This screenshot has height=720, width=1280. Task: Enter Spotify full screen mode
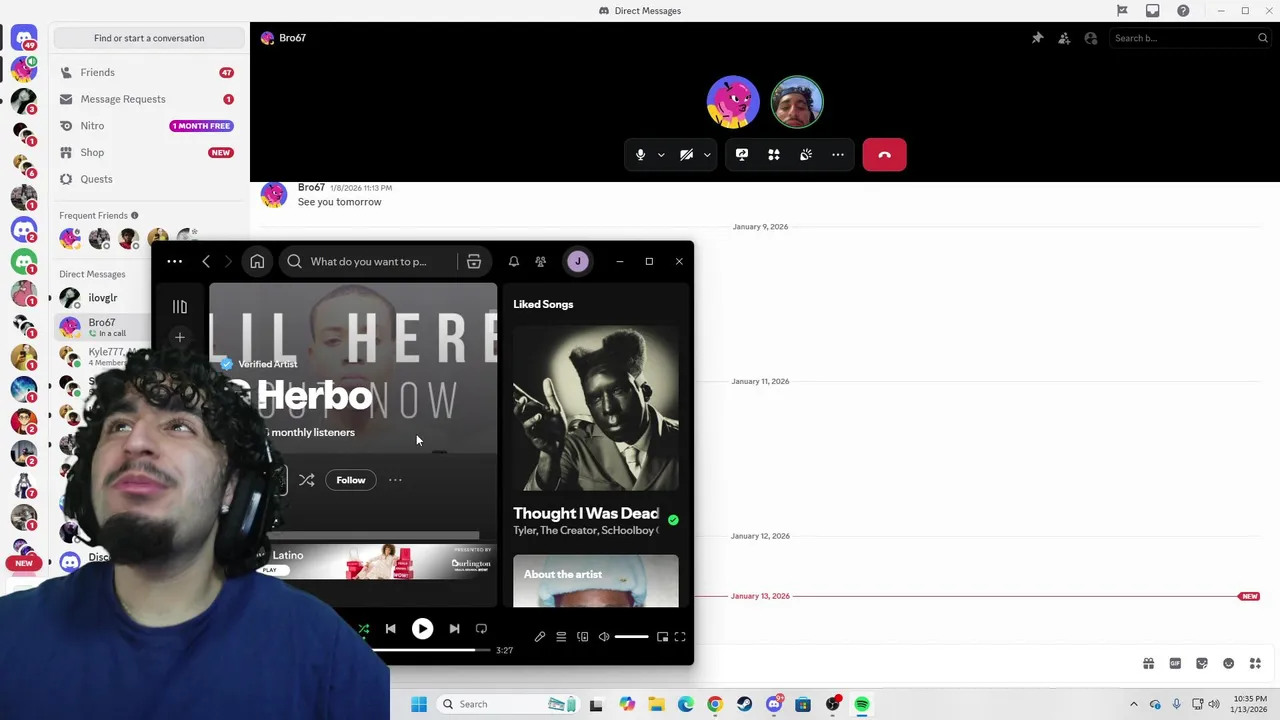pos(680,637)
